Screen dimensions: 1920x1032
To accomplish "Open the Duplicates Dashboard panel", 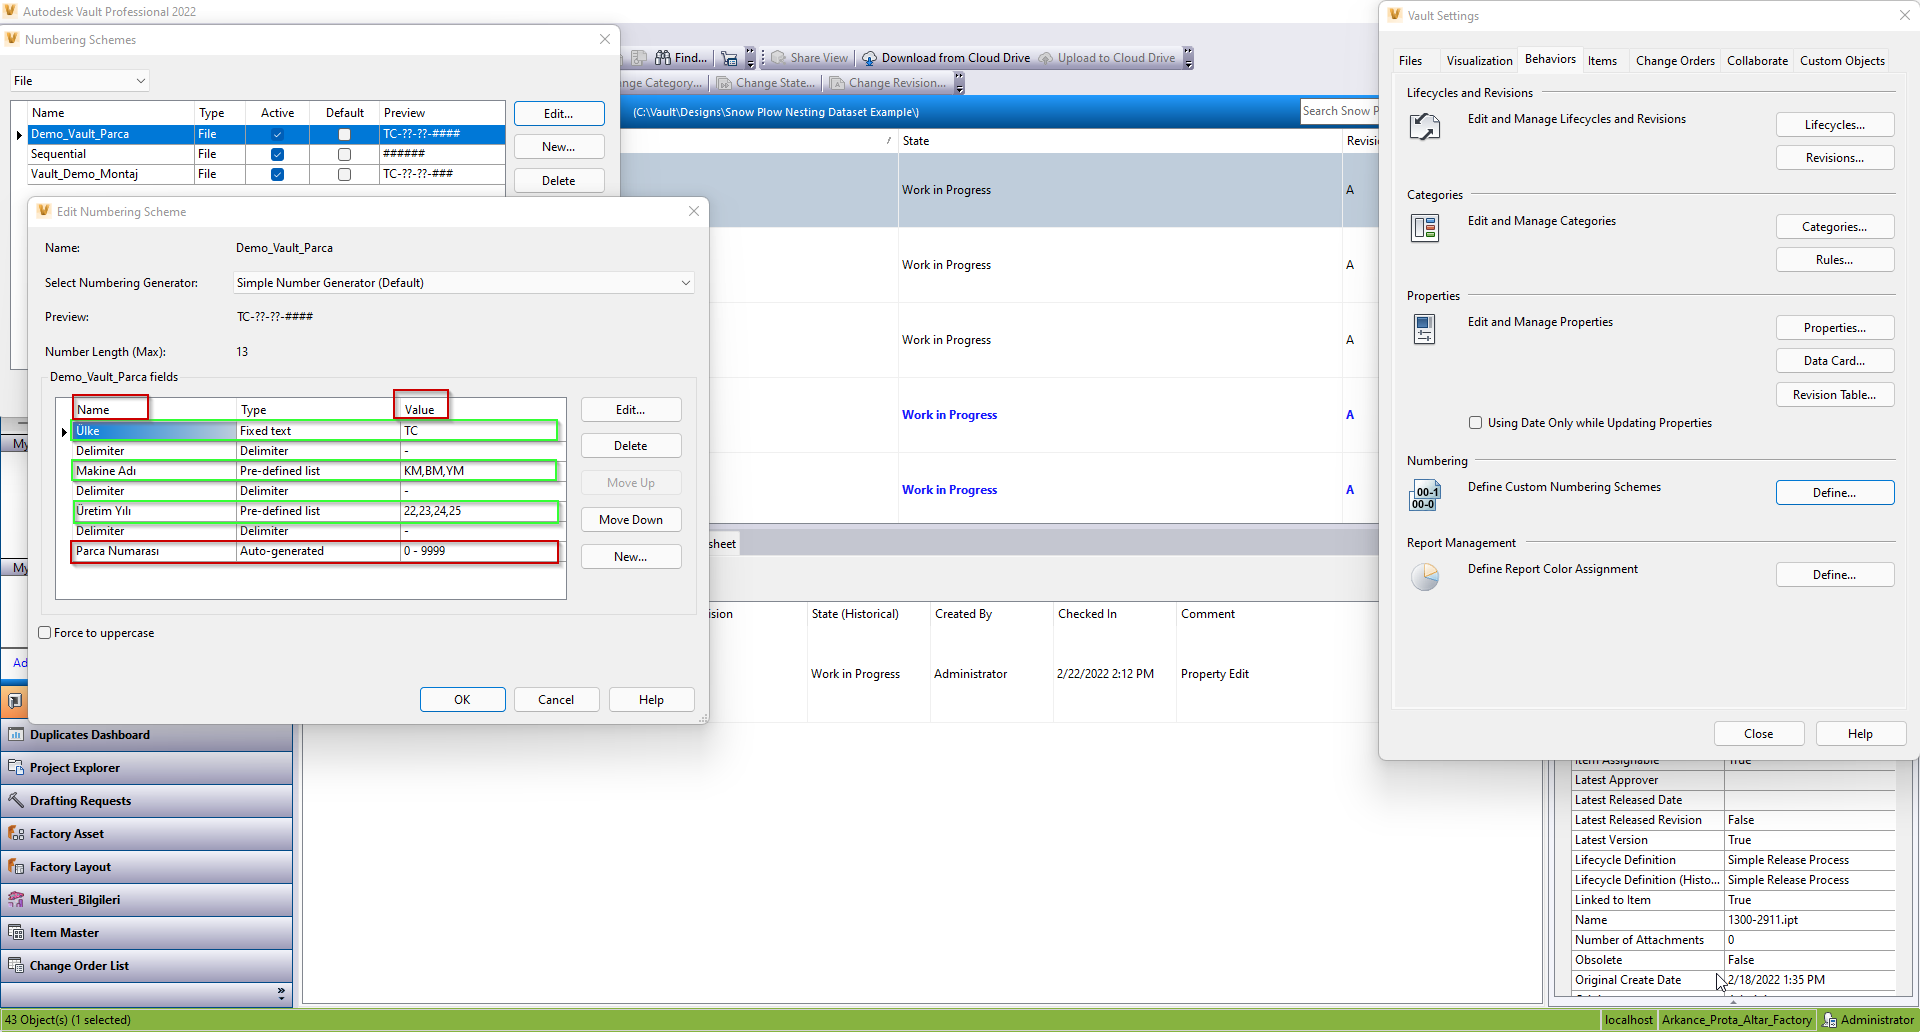I will point(90,735).
